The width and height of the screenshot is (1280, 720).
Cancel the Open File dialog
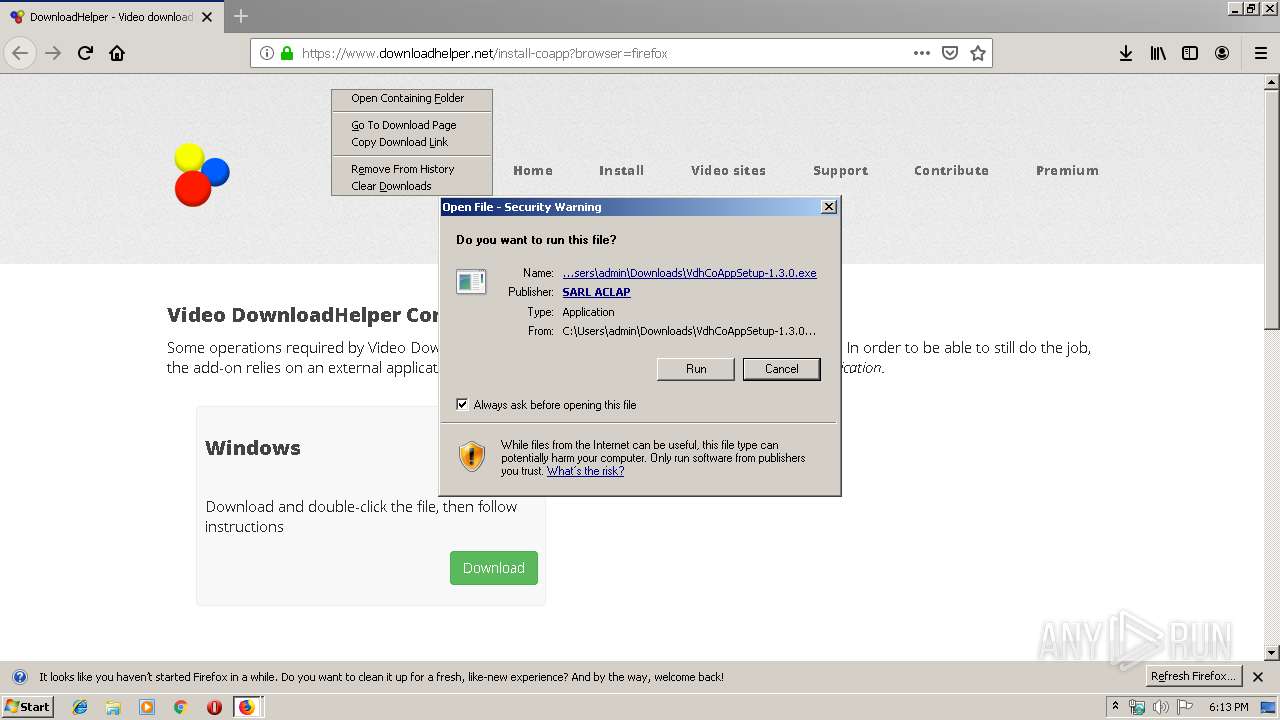click(x=782, y=369)
